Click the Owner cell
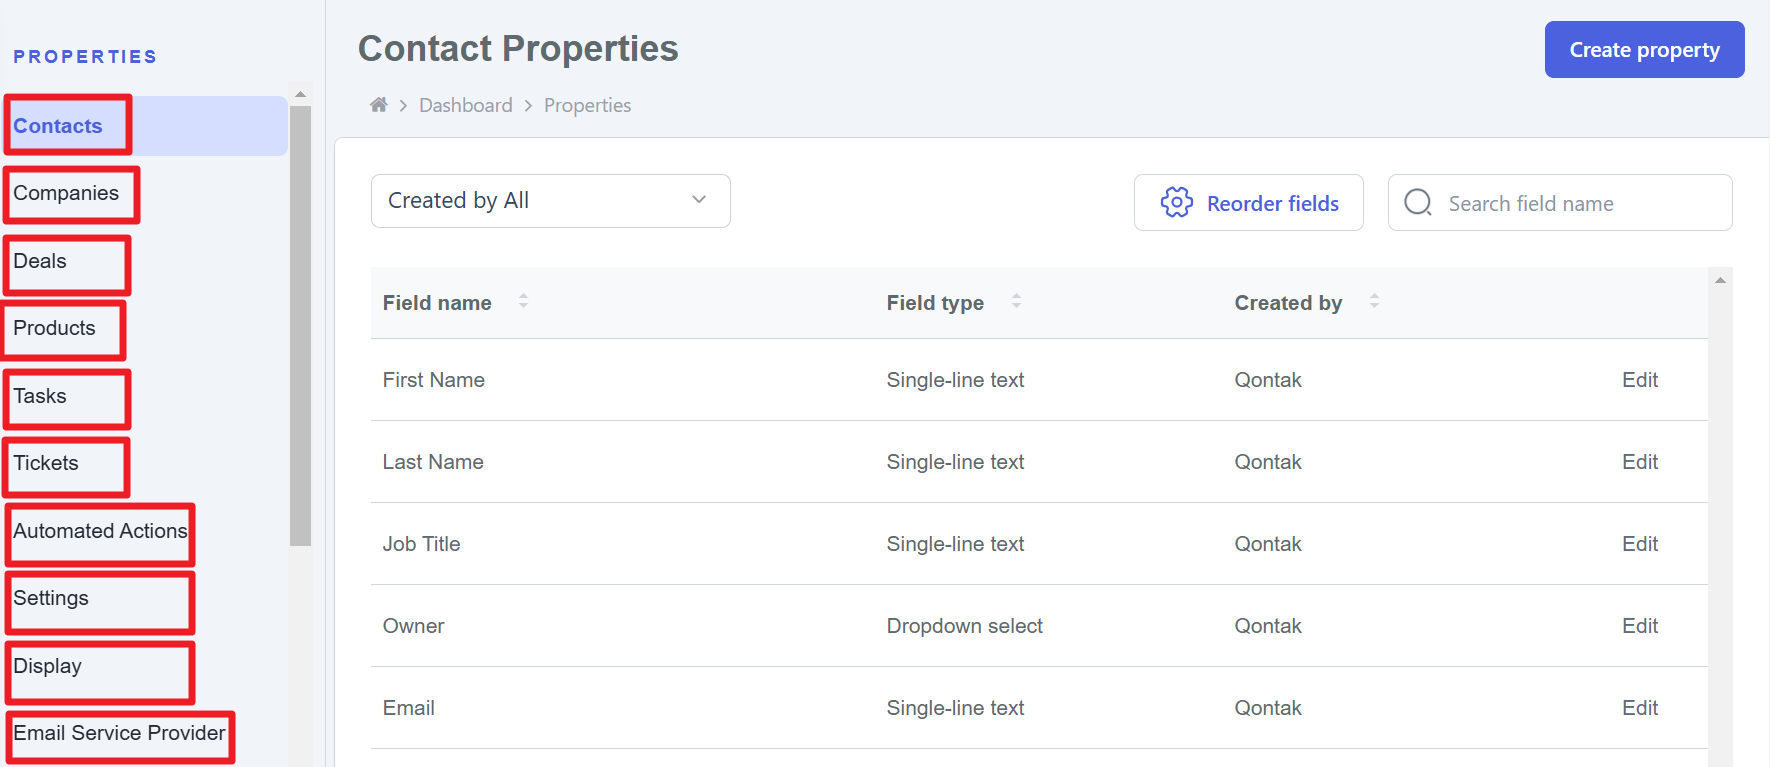The height and width of the screenshot is (767, 1770). click(x=413, y=626)
